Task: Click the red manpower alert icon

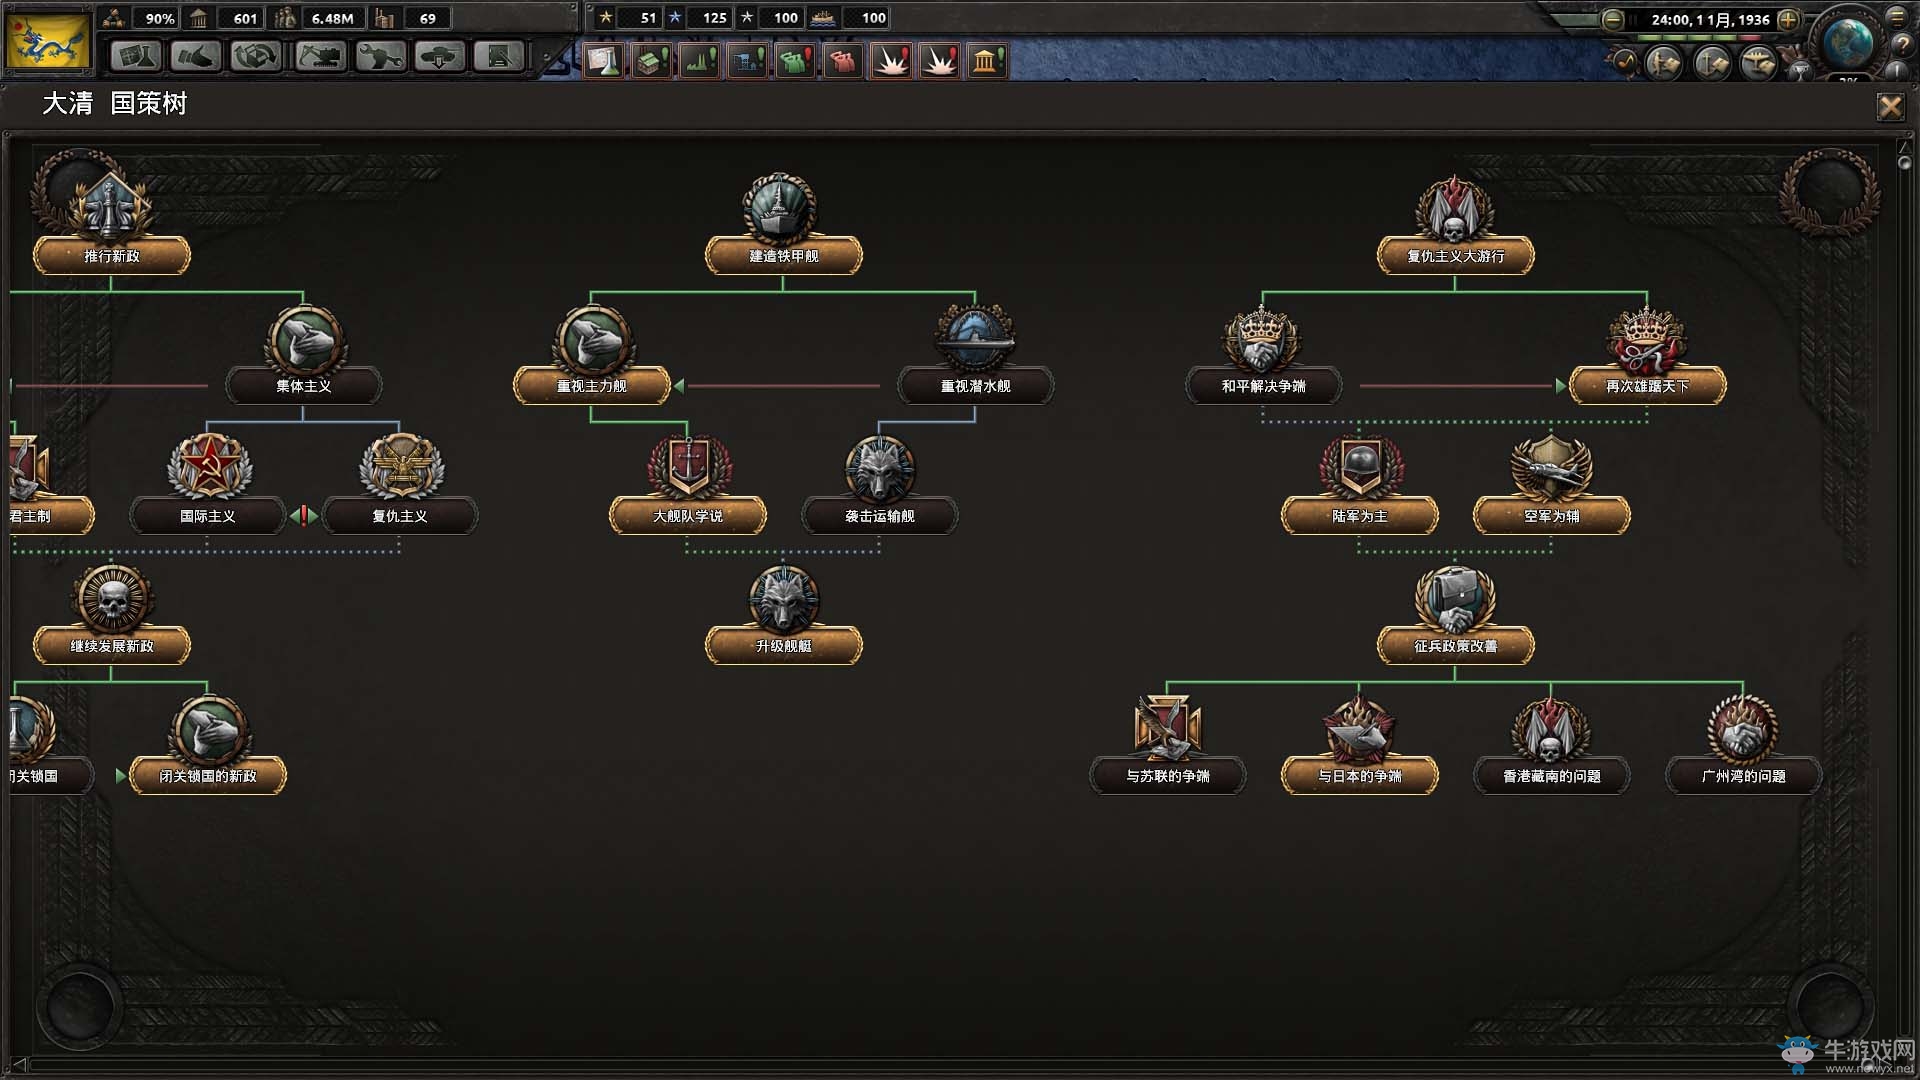Action: (844, 61)
